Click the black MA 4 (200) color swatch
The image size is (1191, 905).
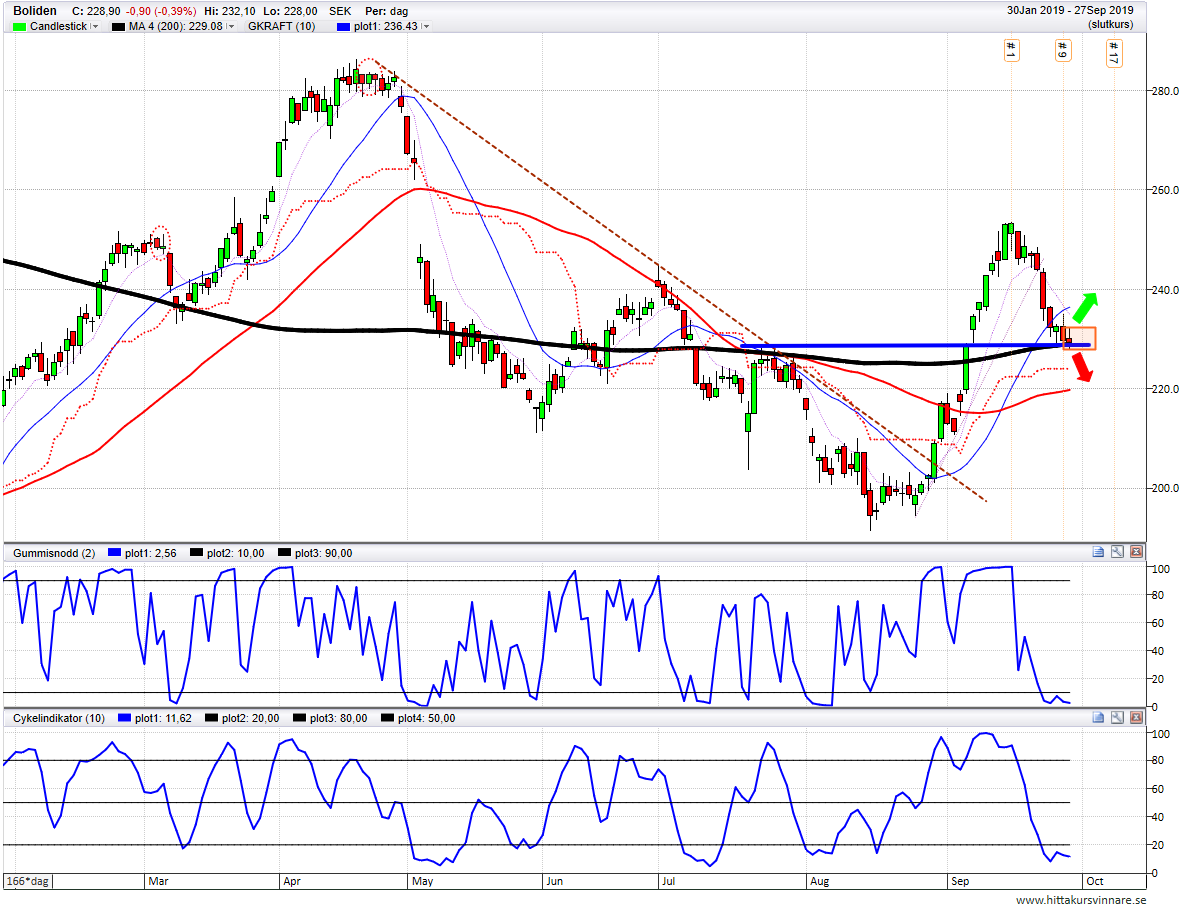point(118,27)
